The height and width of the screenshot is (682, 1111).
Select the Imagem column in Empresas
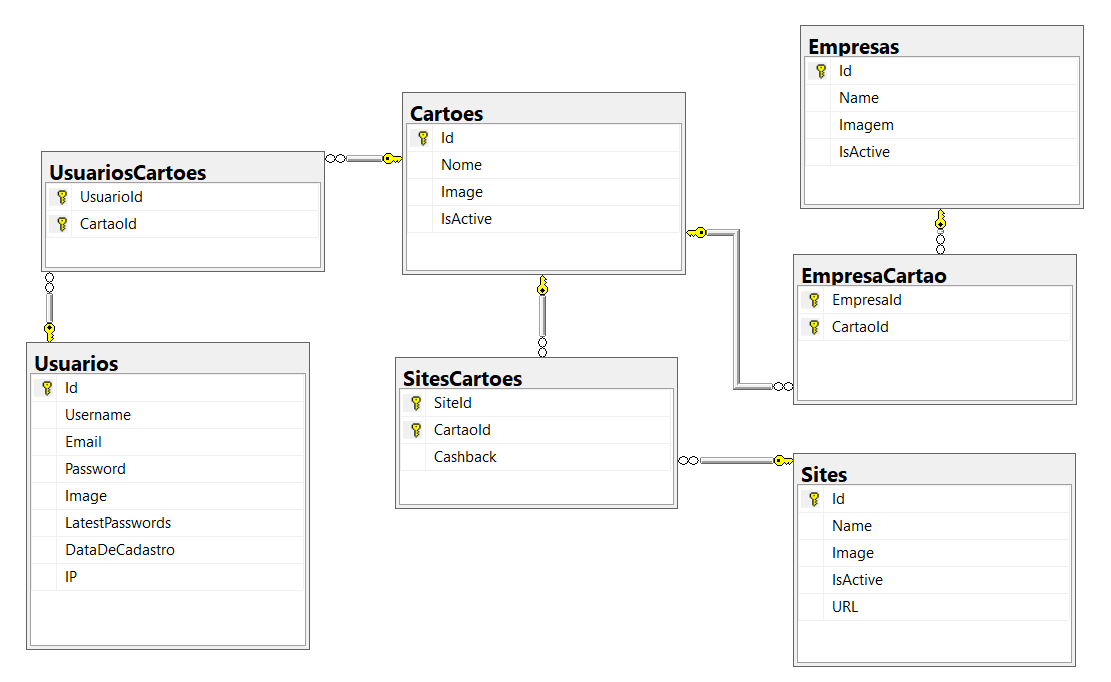coord(866,125)
